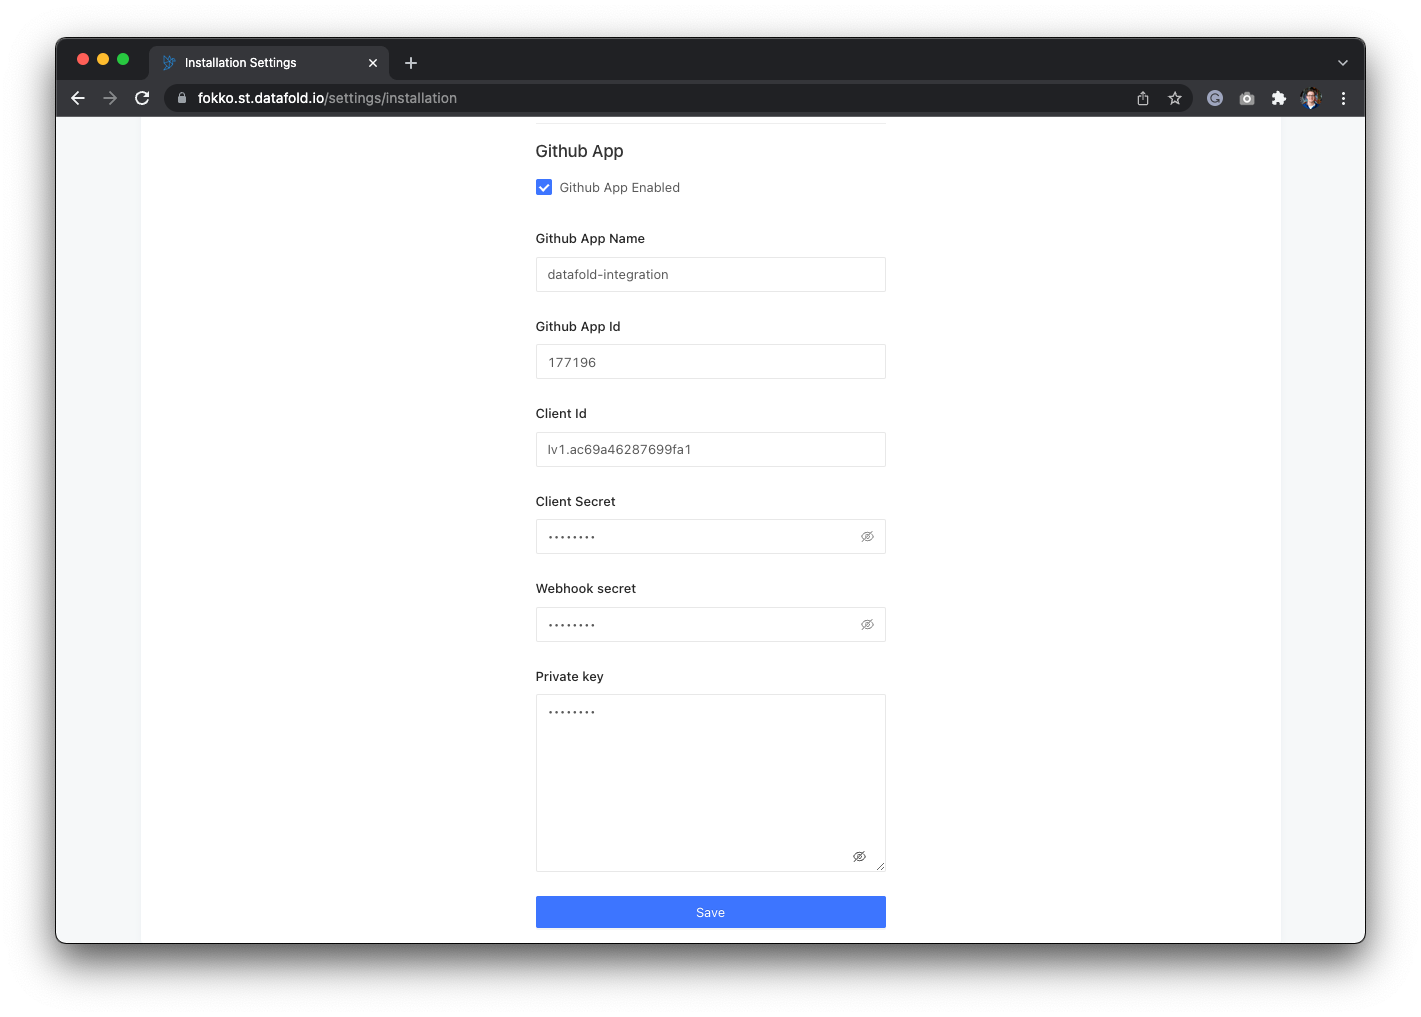The image size is (1421, 1017).
Task: Click the address bar URL
Action: 327,98
